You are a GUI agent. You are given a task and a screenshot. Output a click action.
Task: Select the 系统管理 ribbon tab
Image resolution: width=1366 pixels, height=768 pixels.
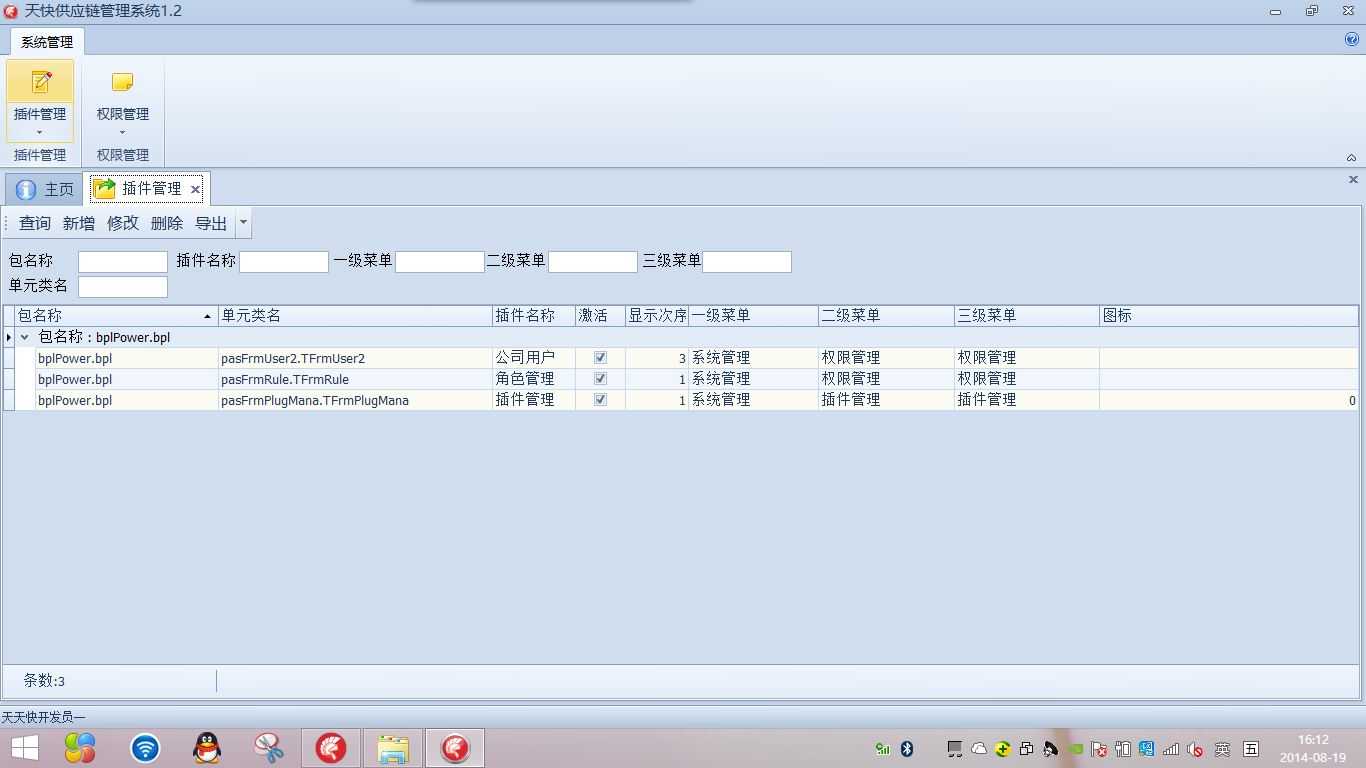coord(47,42)
